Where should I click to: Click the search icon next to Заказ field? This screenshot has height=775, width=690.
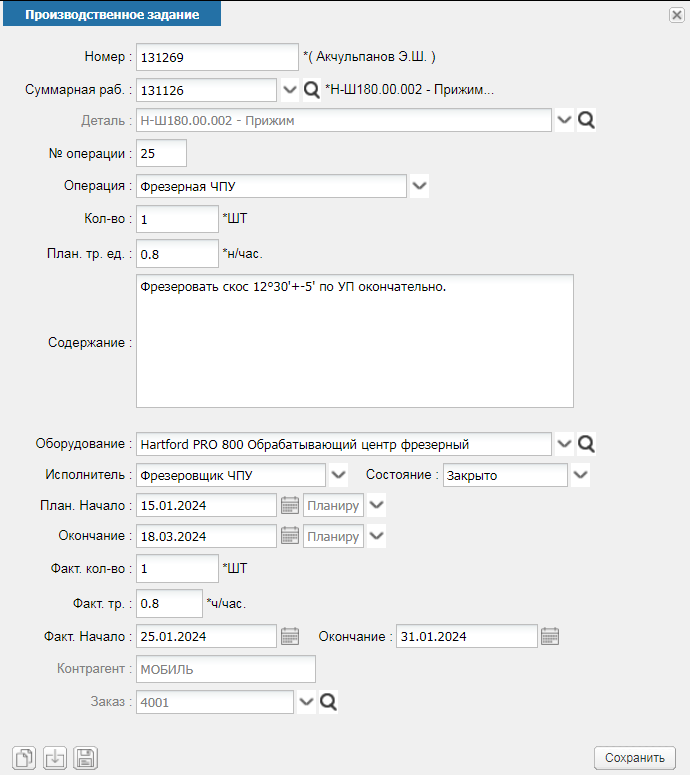328,702
